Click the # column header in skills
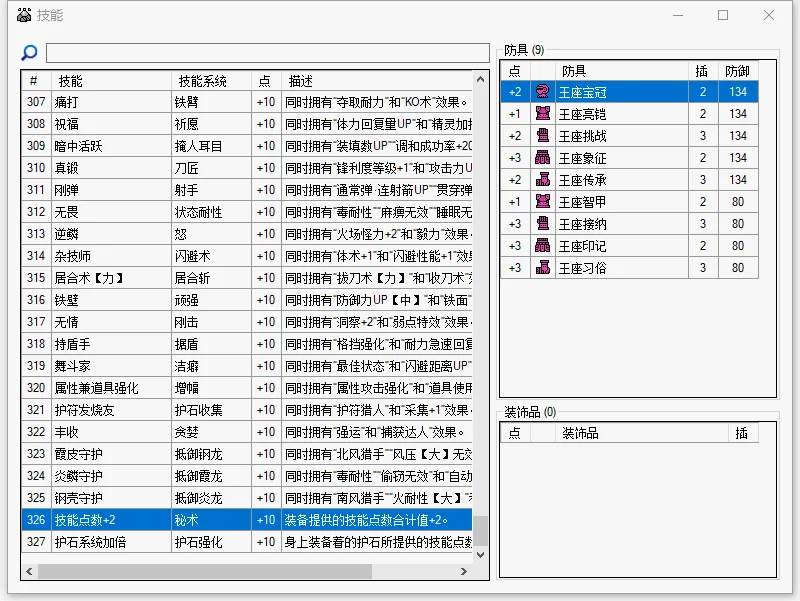 point(36,81)
